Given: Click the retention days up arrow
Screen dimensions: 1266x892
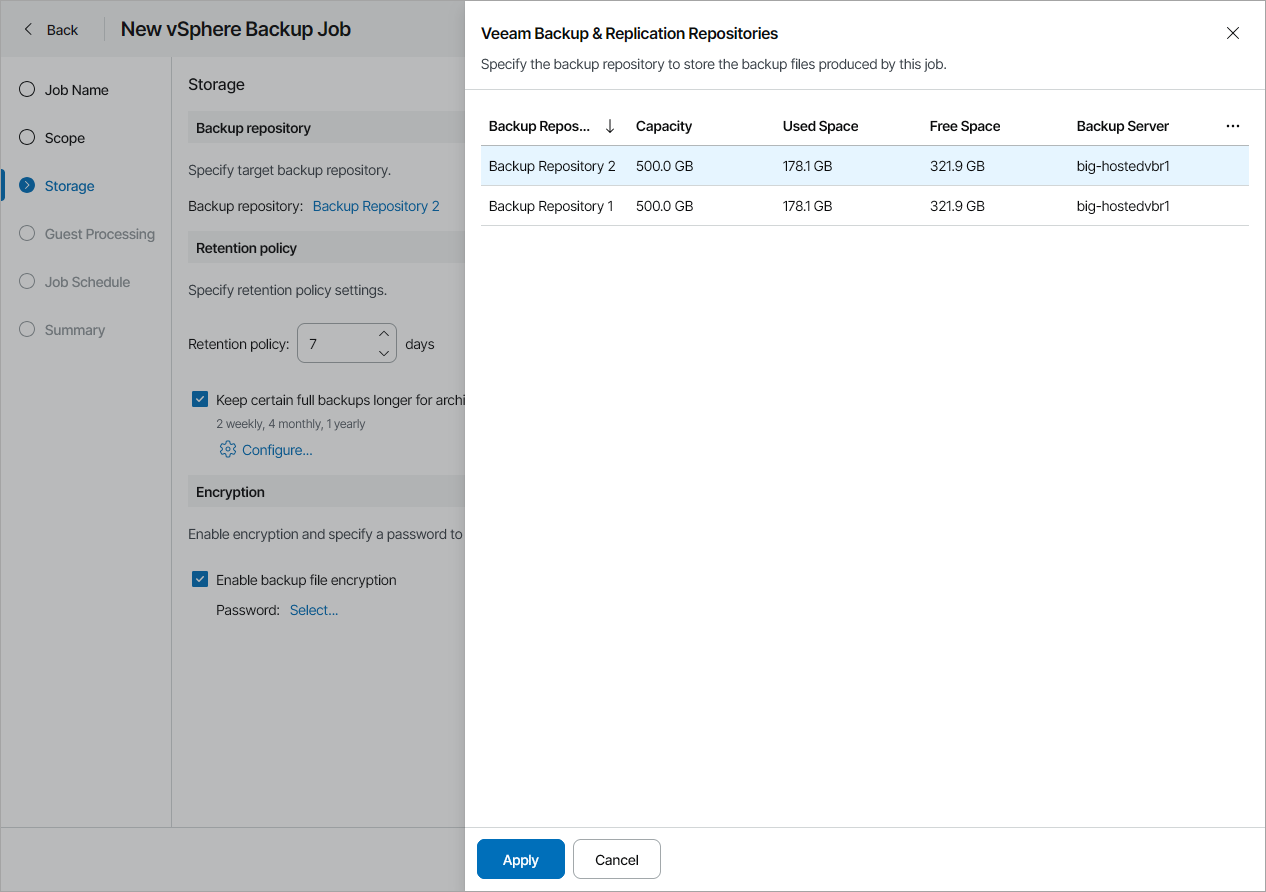Looking at the screenshot, I should pyautogui.click(x=383, y=333).
